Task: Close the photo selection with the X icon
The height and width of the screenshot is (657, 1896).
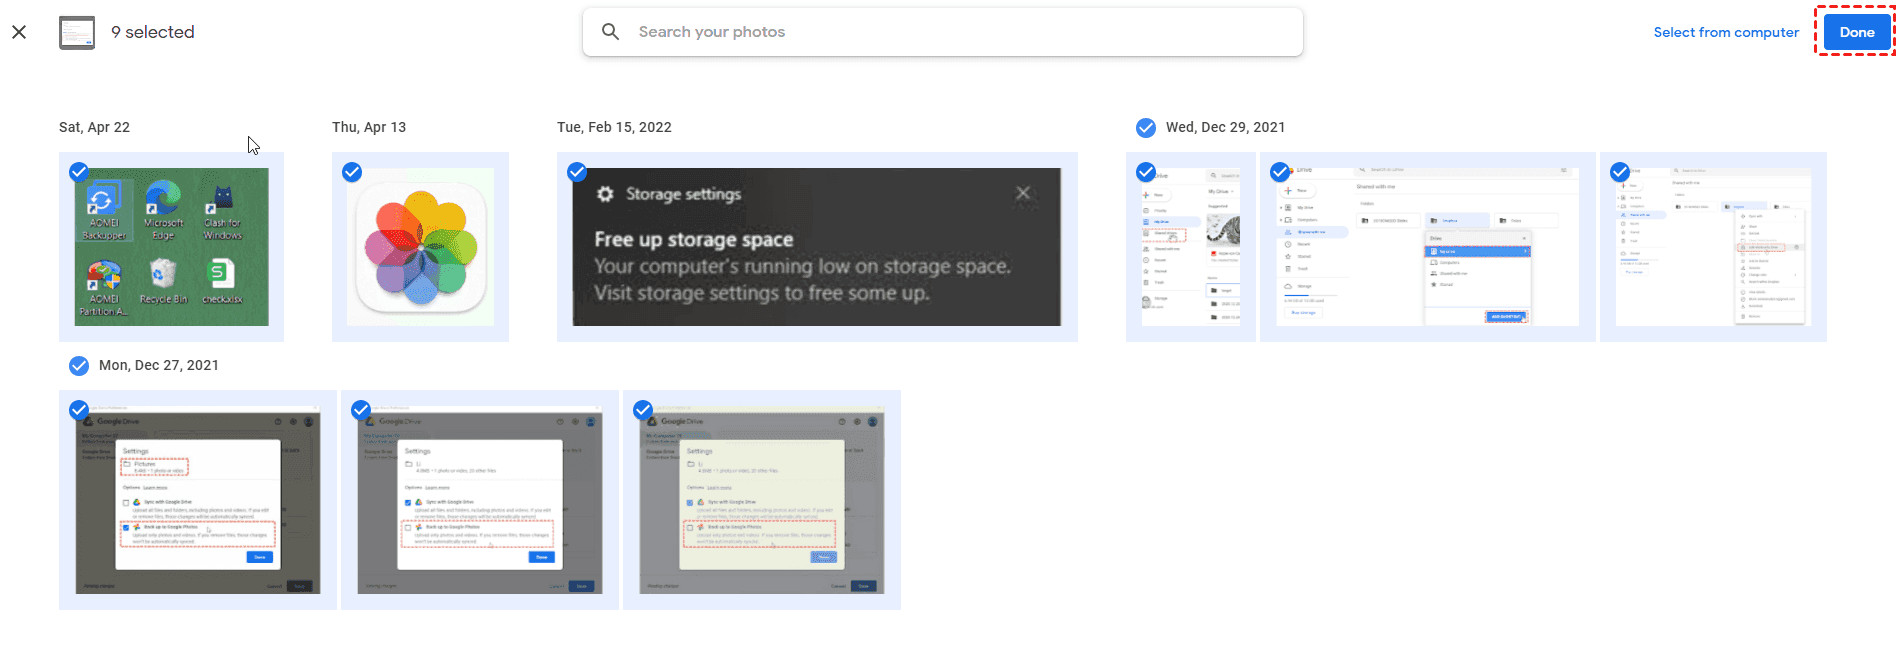Action: pos(19,32)
